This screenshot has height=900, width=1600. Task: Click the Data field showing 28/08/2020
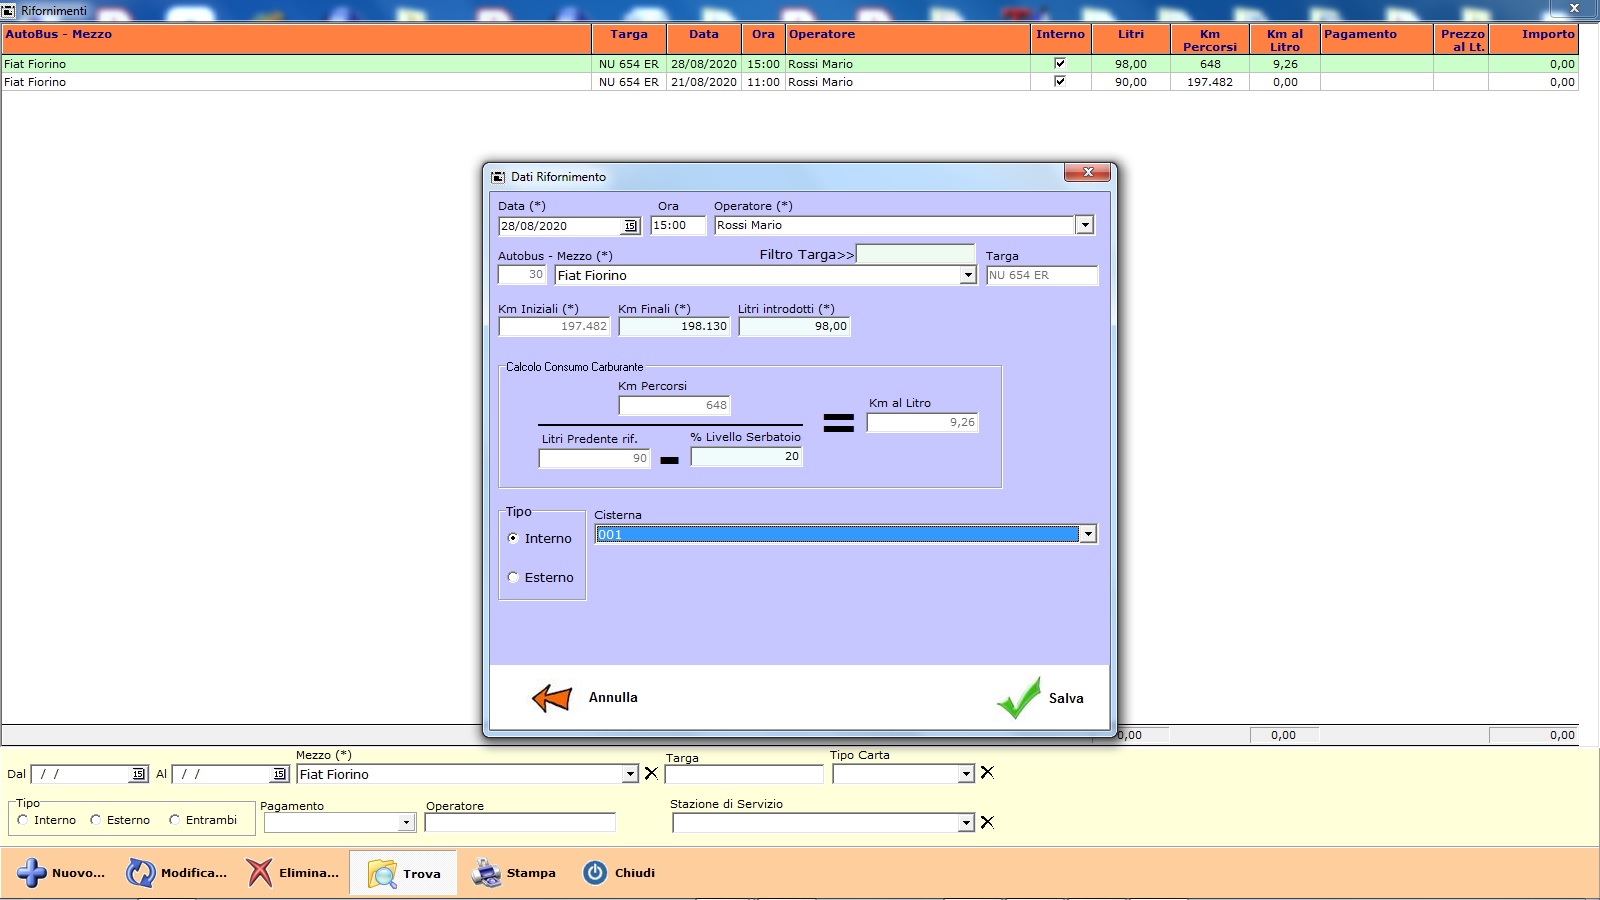(560, 226)
